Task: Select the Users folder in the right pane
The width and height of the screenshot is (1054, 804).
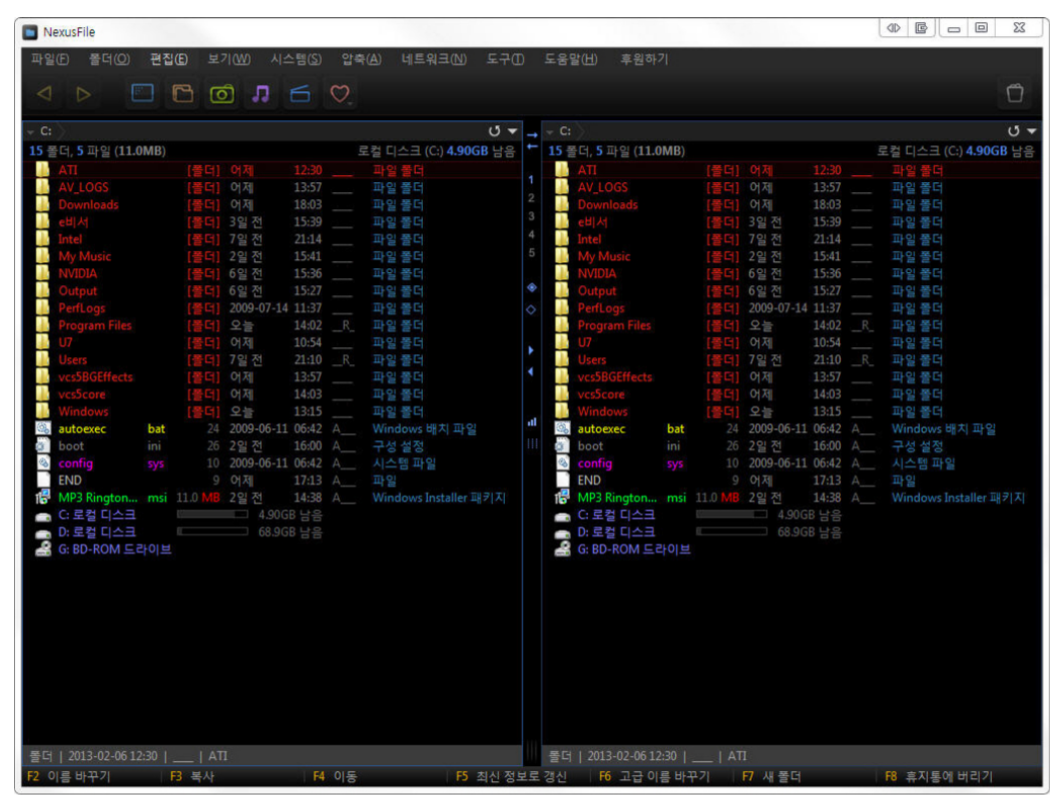Action: point(792,360)
